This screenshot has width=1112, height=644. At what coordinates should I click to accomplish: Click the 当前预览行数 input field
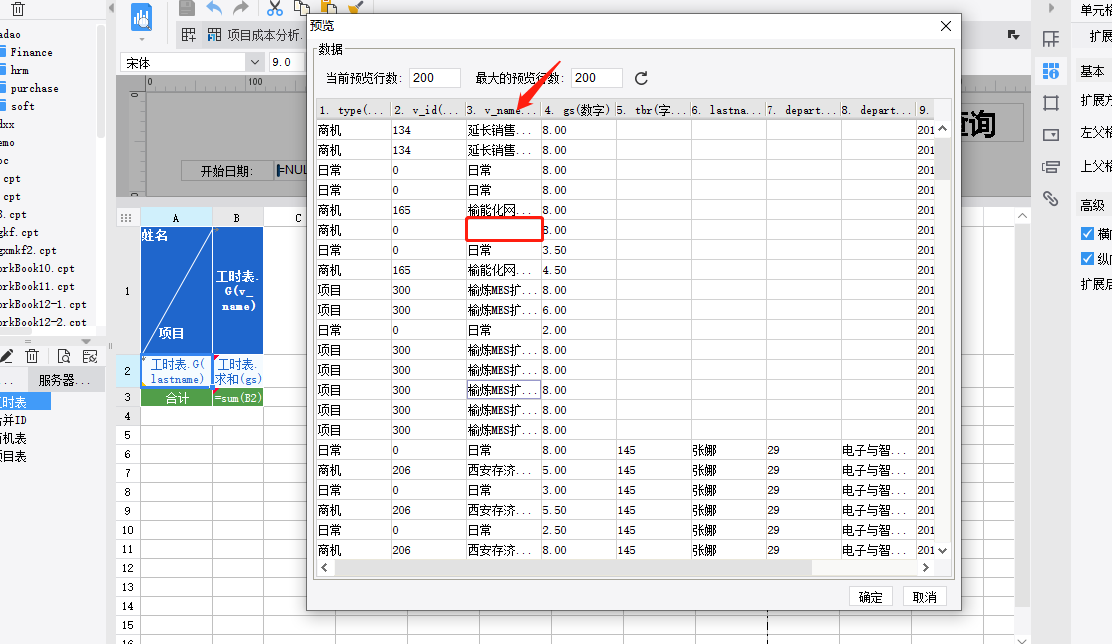coord(435,78)
